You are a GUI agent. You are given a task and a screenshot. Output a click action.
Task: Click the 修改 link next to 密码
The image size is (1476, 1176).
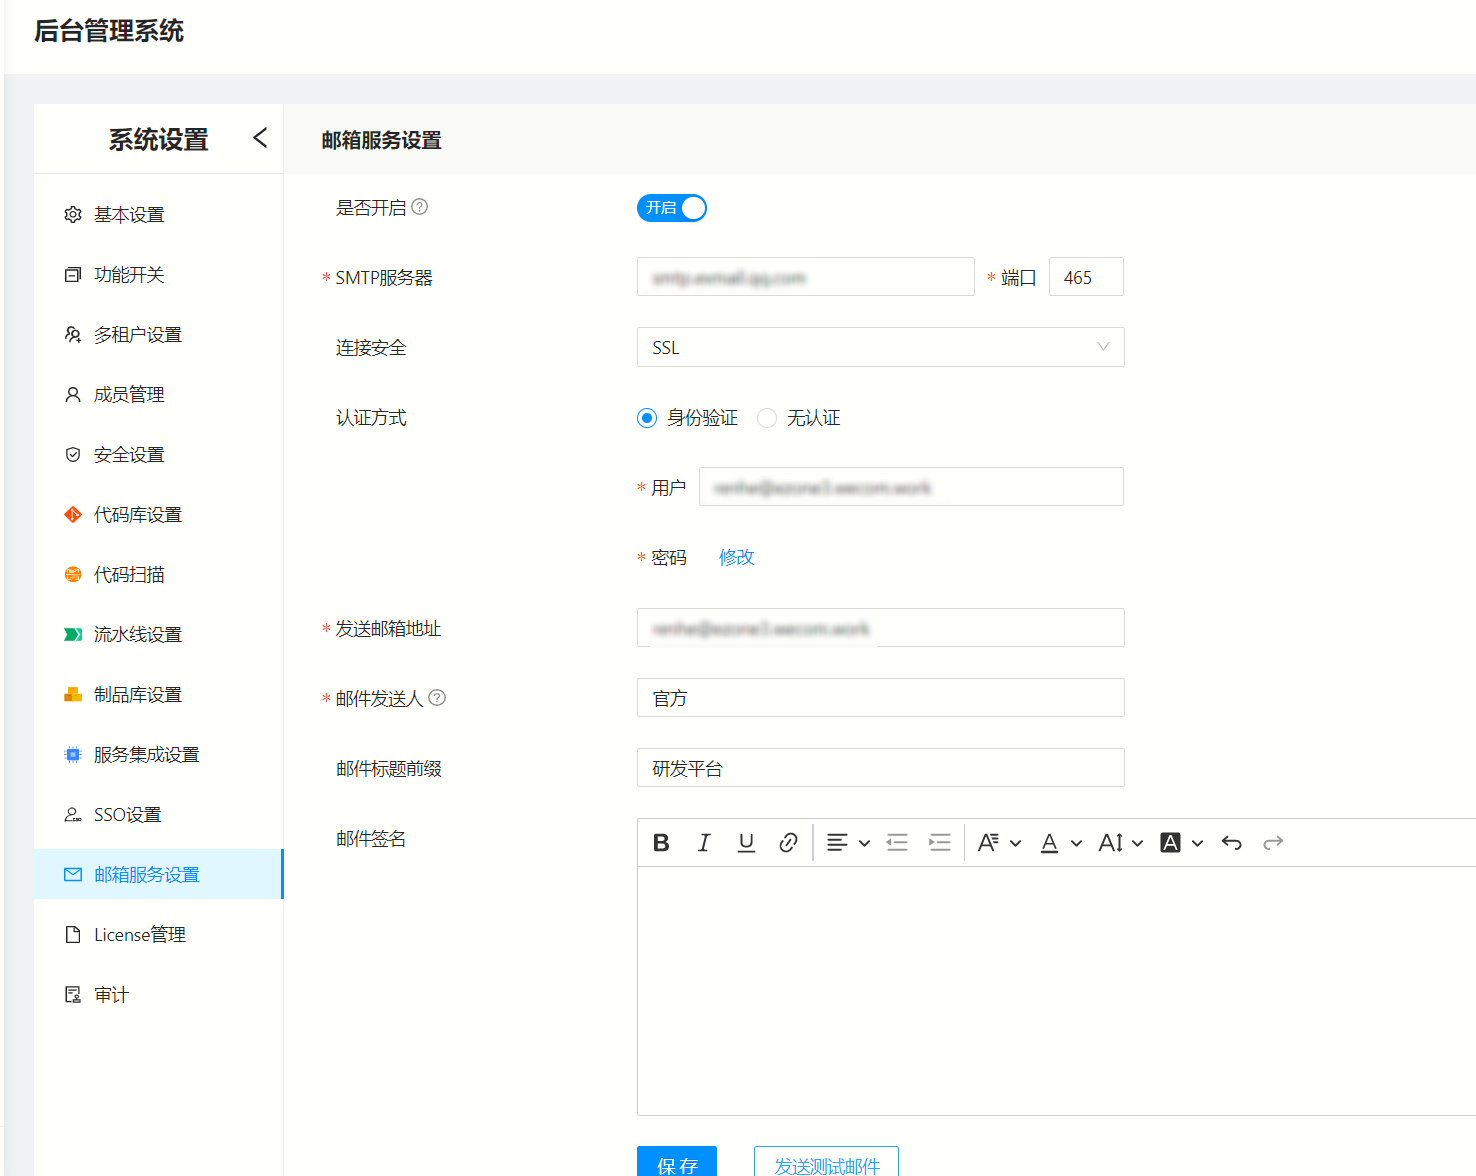736,557
